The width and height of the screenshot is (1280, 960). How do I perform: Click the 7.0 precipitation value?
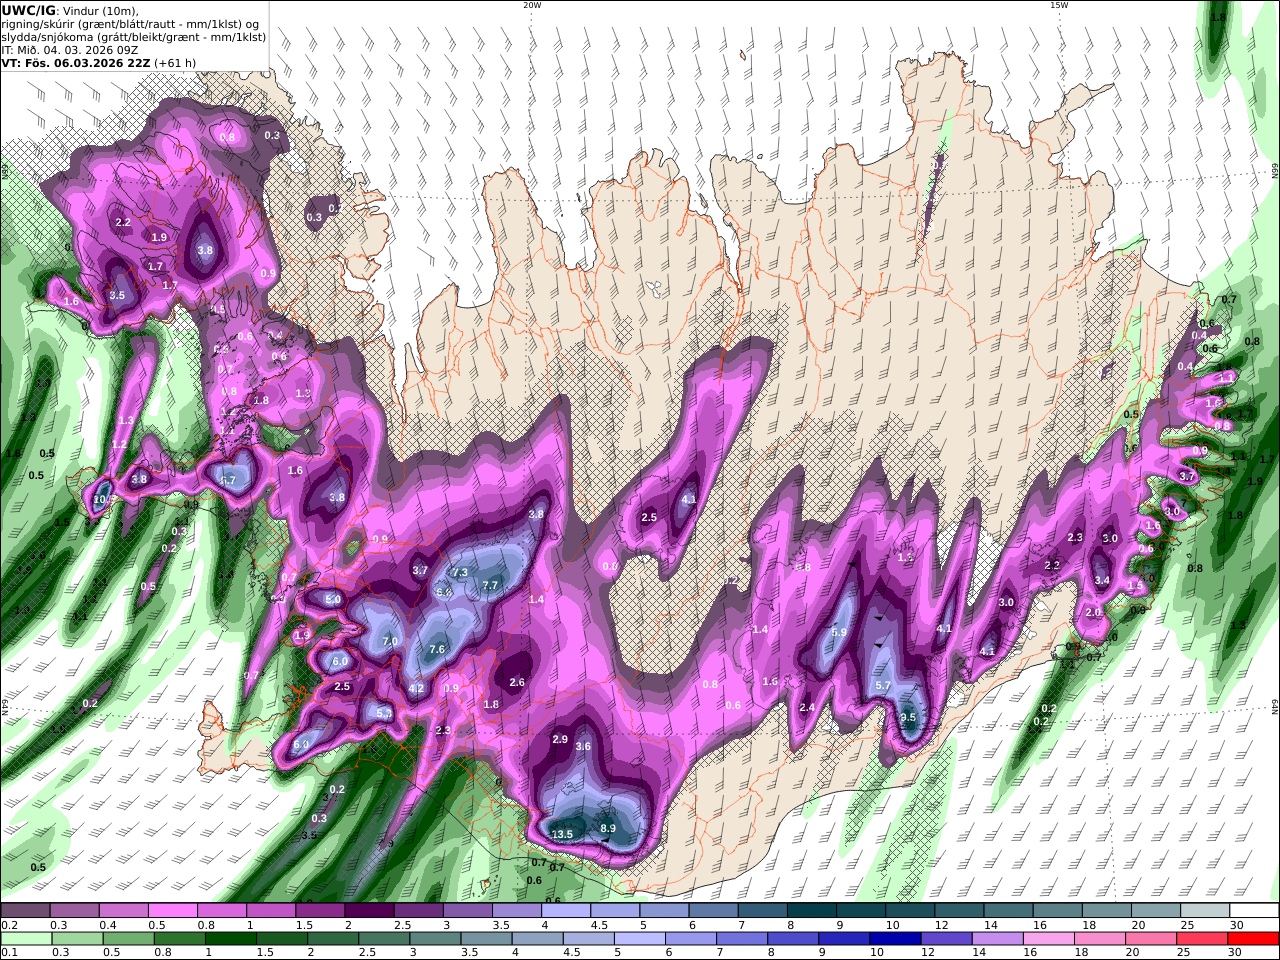pos(390,641)
